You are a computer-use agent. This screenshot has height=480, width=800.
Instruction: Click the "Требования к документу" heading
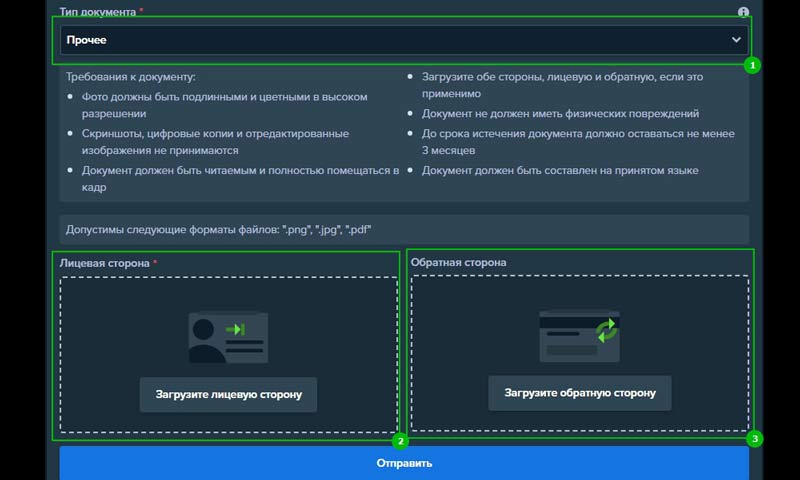[x=131, y=77]
